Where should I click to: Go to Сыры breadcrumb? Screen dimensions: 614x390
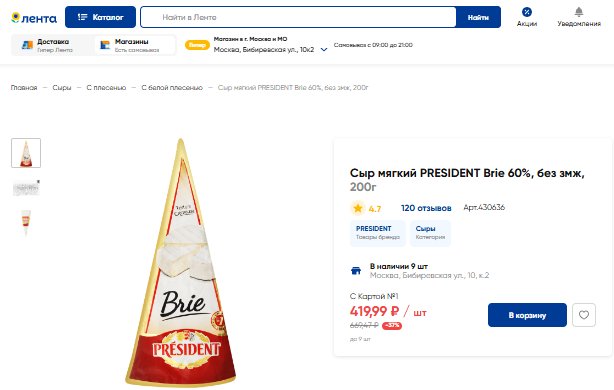(x=62, y=88)
